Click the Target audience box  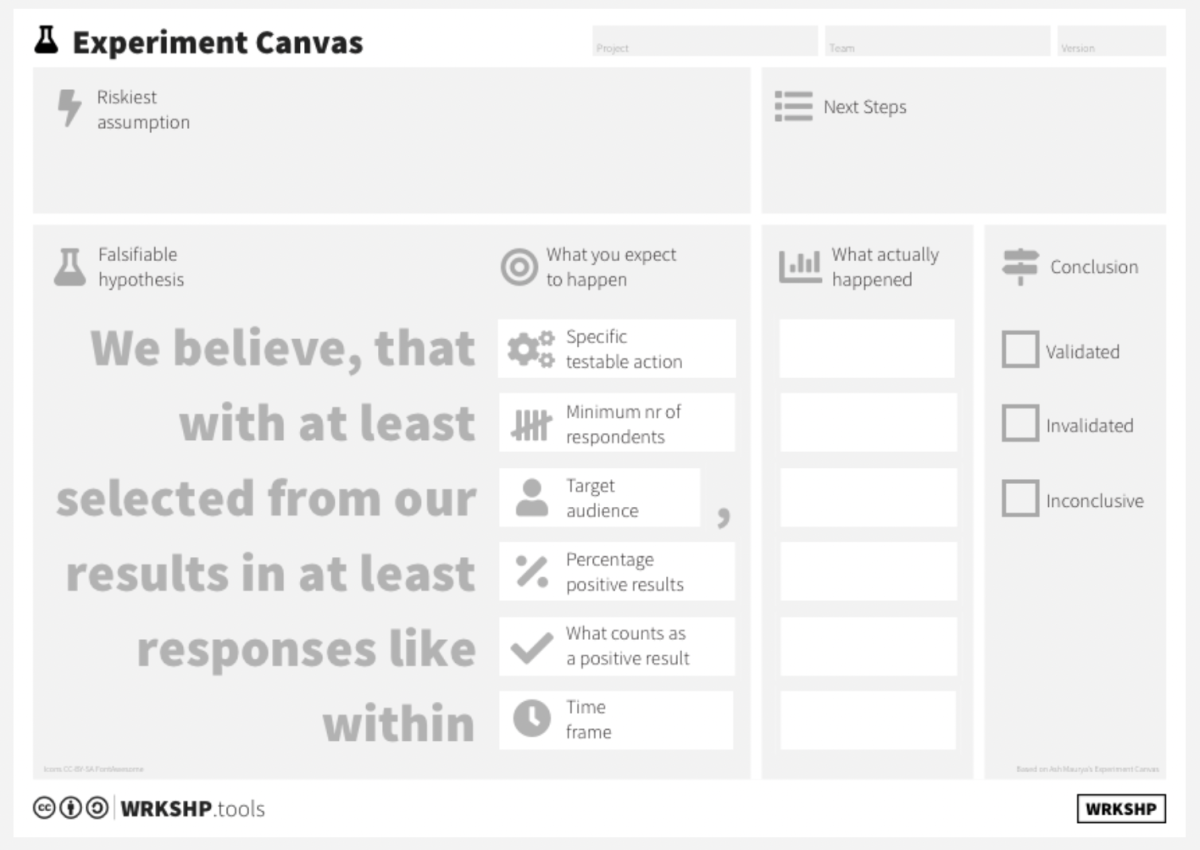(600, 498)
